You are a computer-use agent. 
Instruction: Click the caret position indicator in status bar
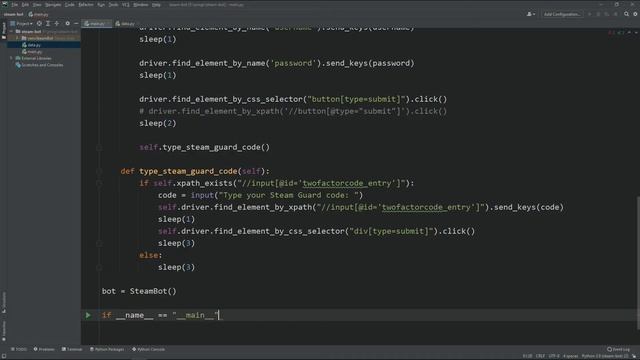tap(527, 356)
